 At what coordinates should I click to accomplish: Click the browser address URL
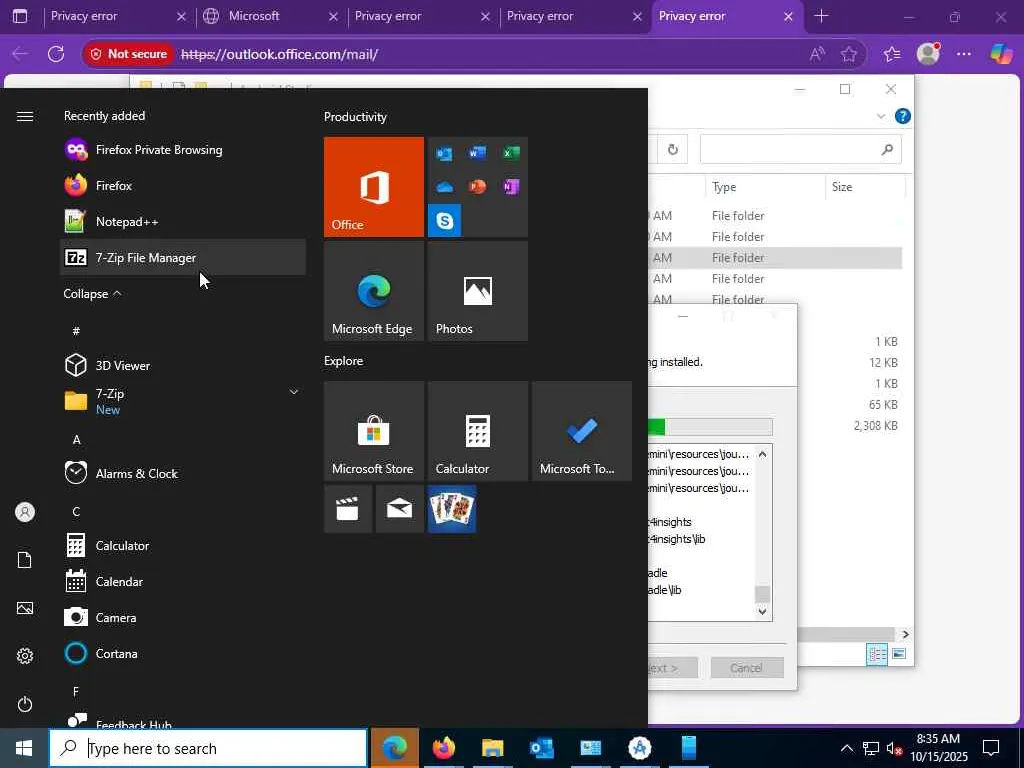pos(280,54)
